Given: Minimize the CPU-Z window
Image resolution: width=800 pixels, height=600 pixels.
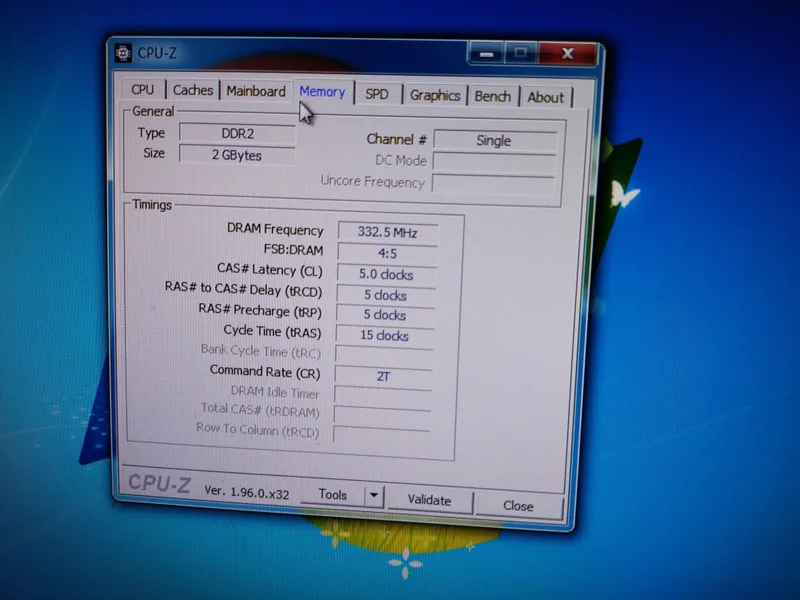Looking at the screenshot, I should pos(486,54).
